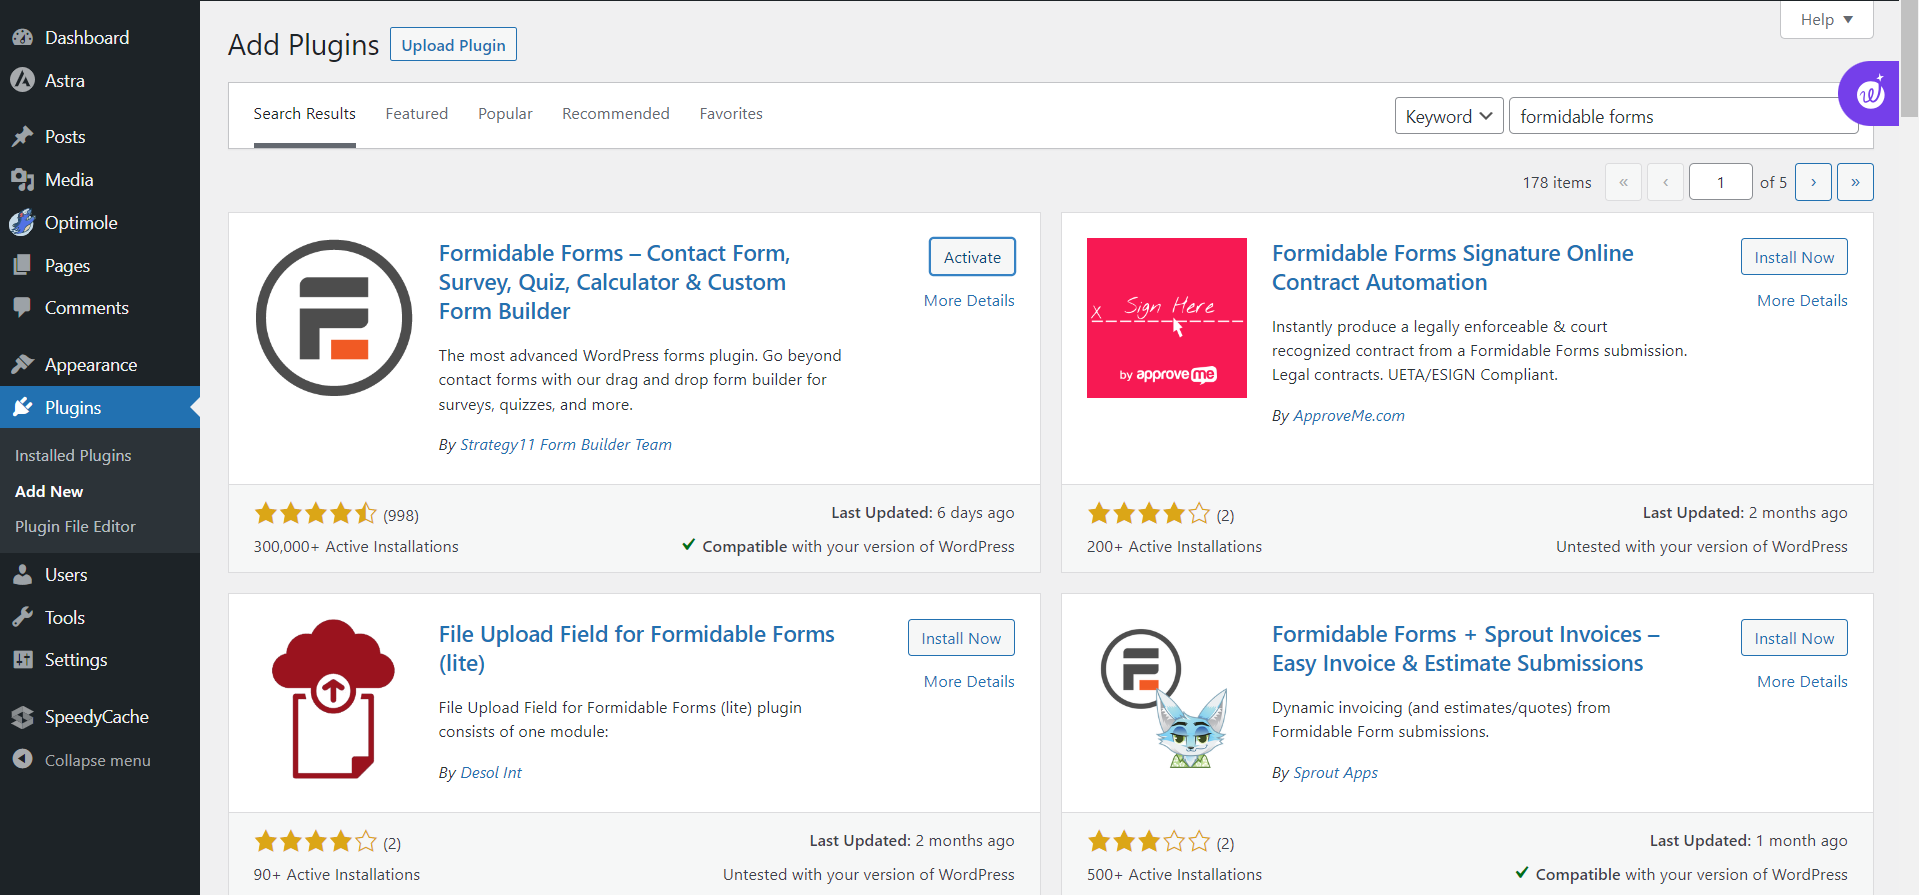Activate the Formidable Forms plugin

click(972, 257)
